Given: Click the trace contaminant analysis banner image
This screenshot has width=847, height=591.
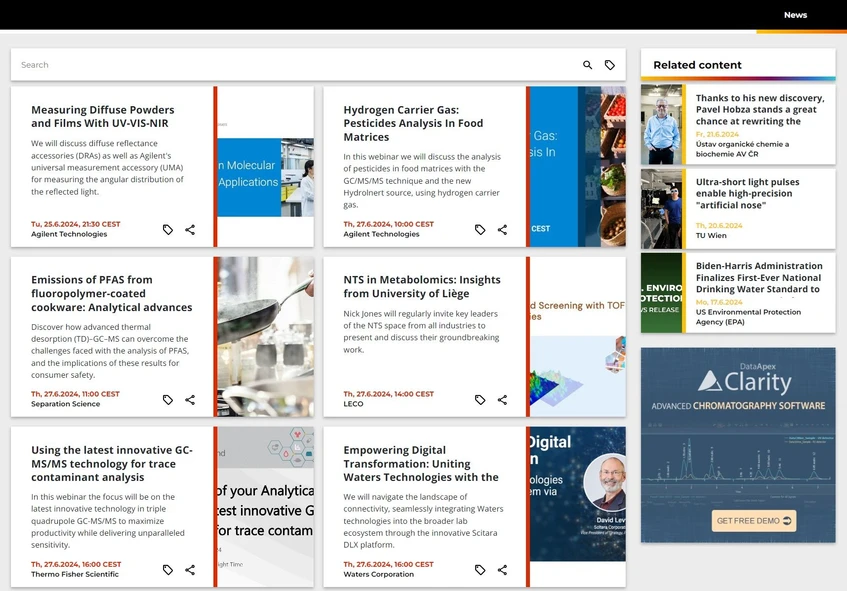Looking at the screenshot, I should [265, 507].
